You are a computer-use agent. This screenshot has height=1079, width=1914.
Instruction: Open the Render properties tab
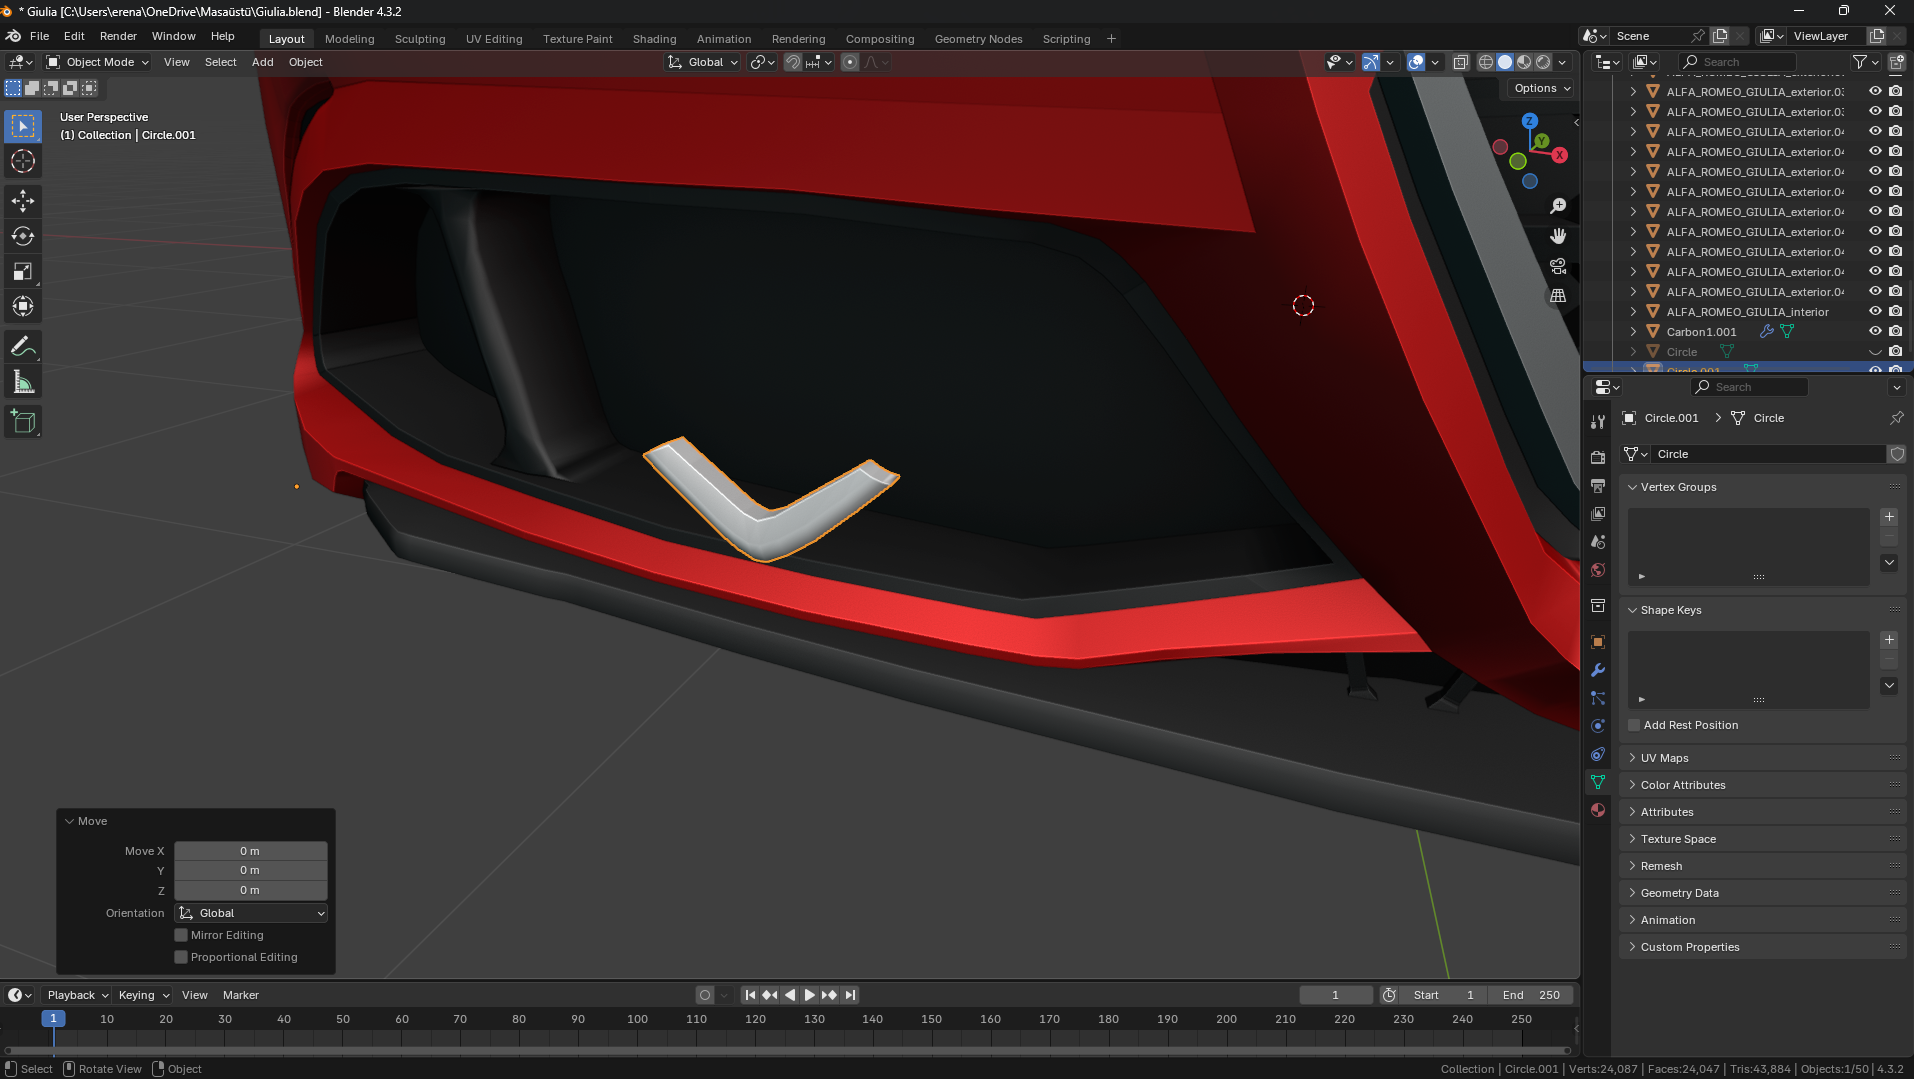click(1598, 457)
